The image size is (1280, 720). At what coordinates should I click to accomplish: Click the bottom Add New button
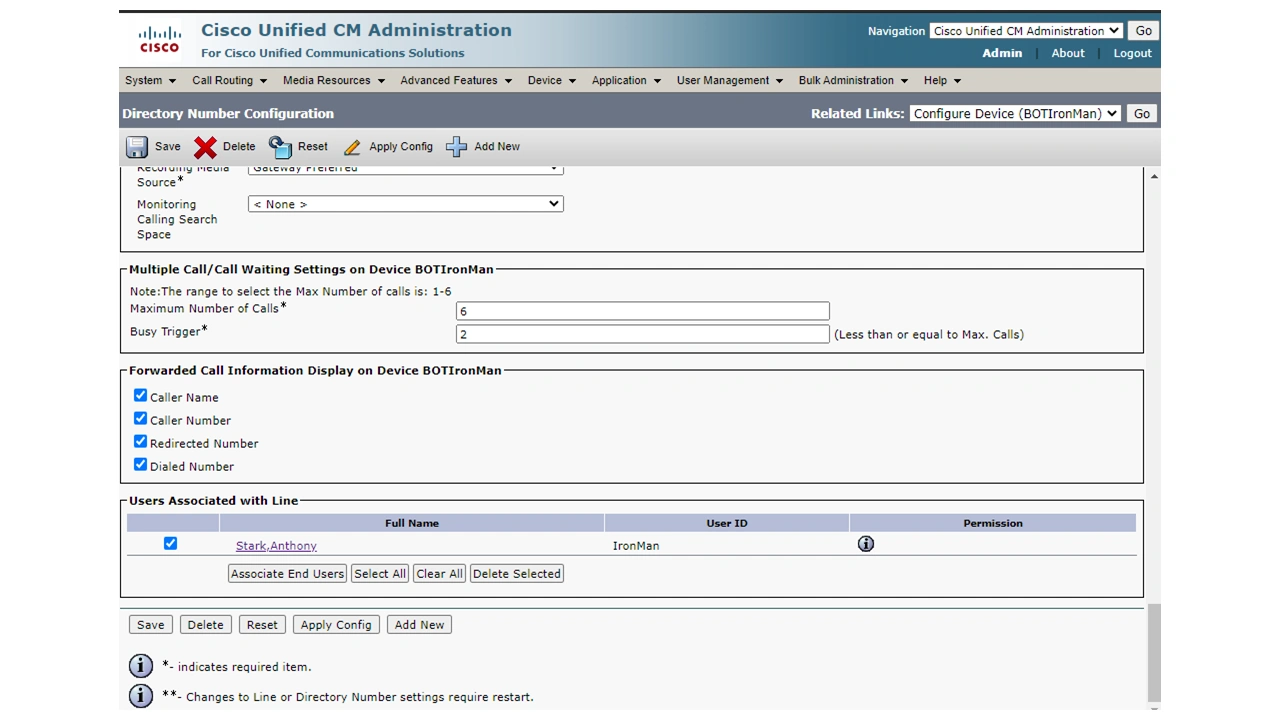419,625
